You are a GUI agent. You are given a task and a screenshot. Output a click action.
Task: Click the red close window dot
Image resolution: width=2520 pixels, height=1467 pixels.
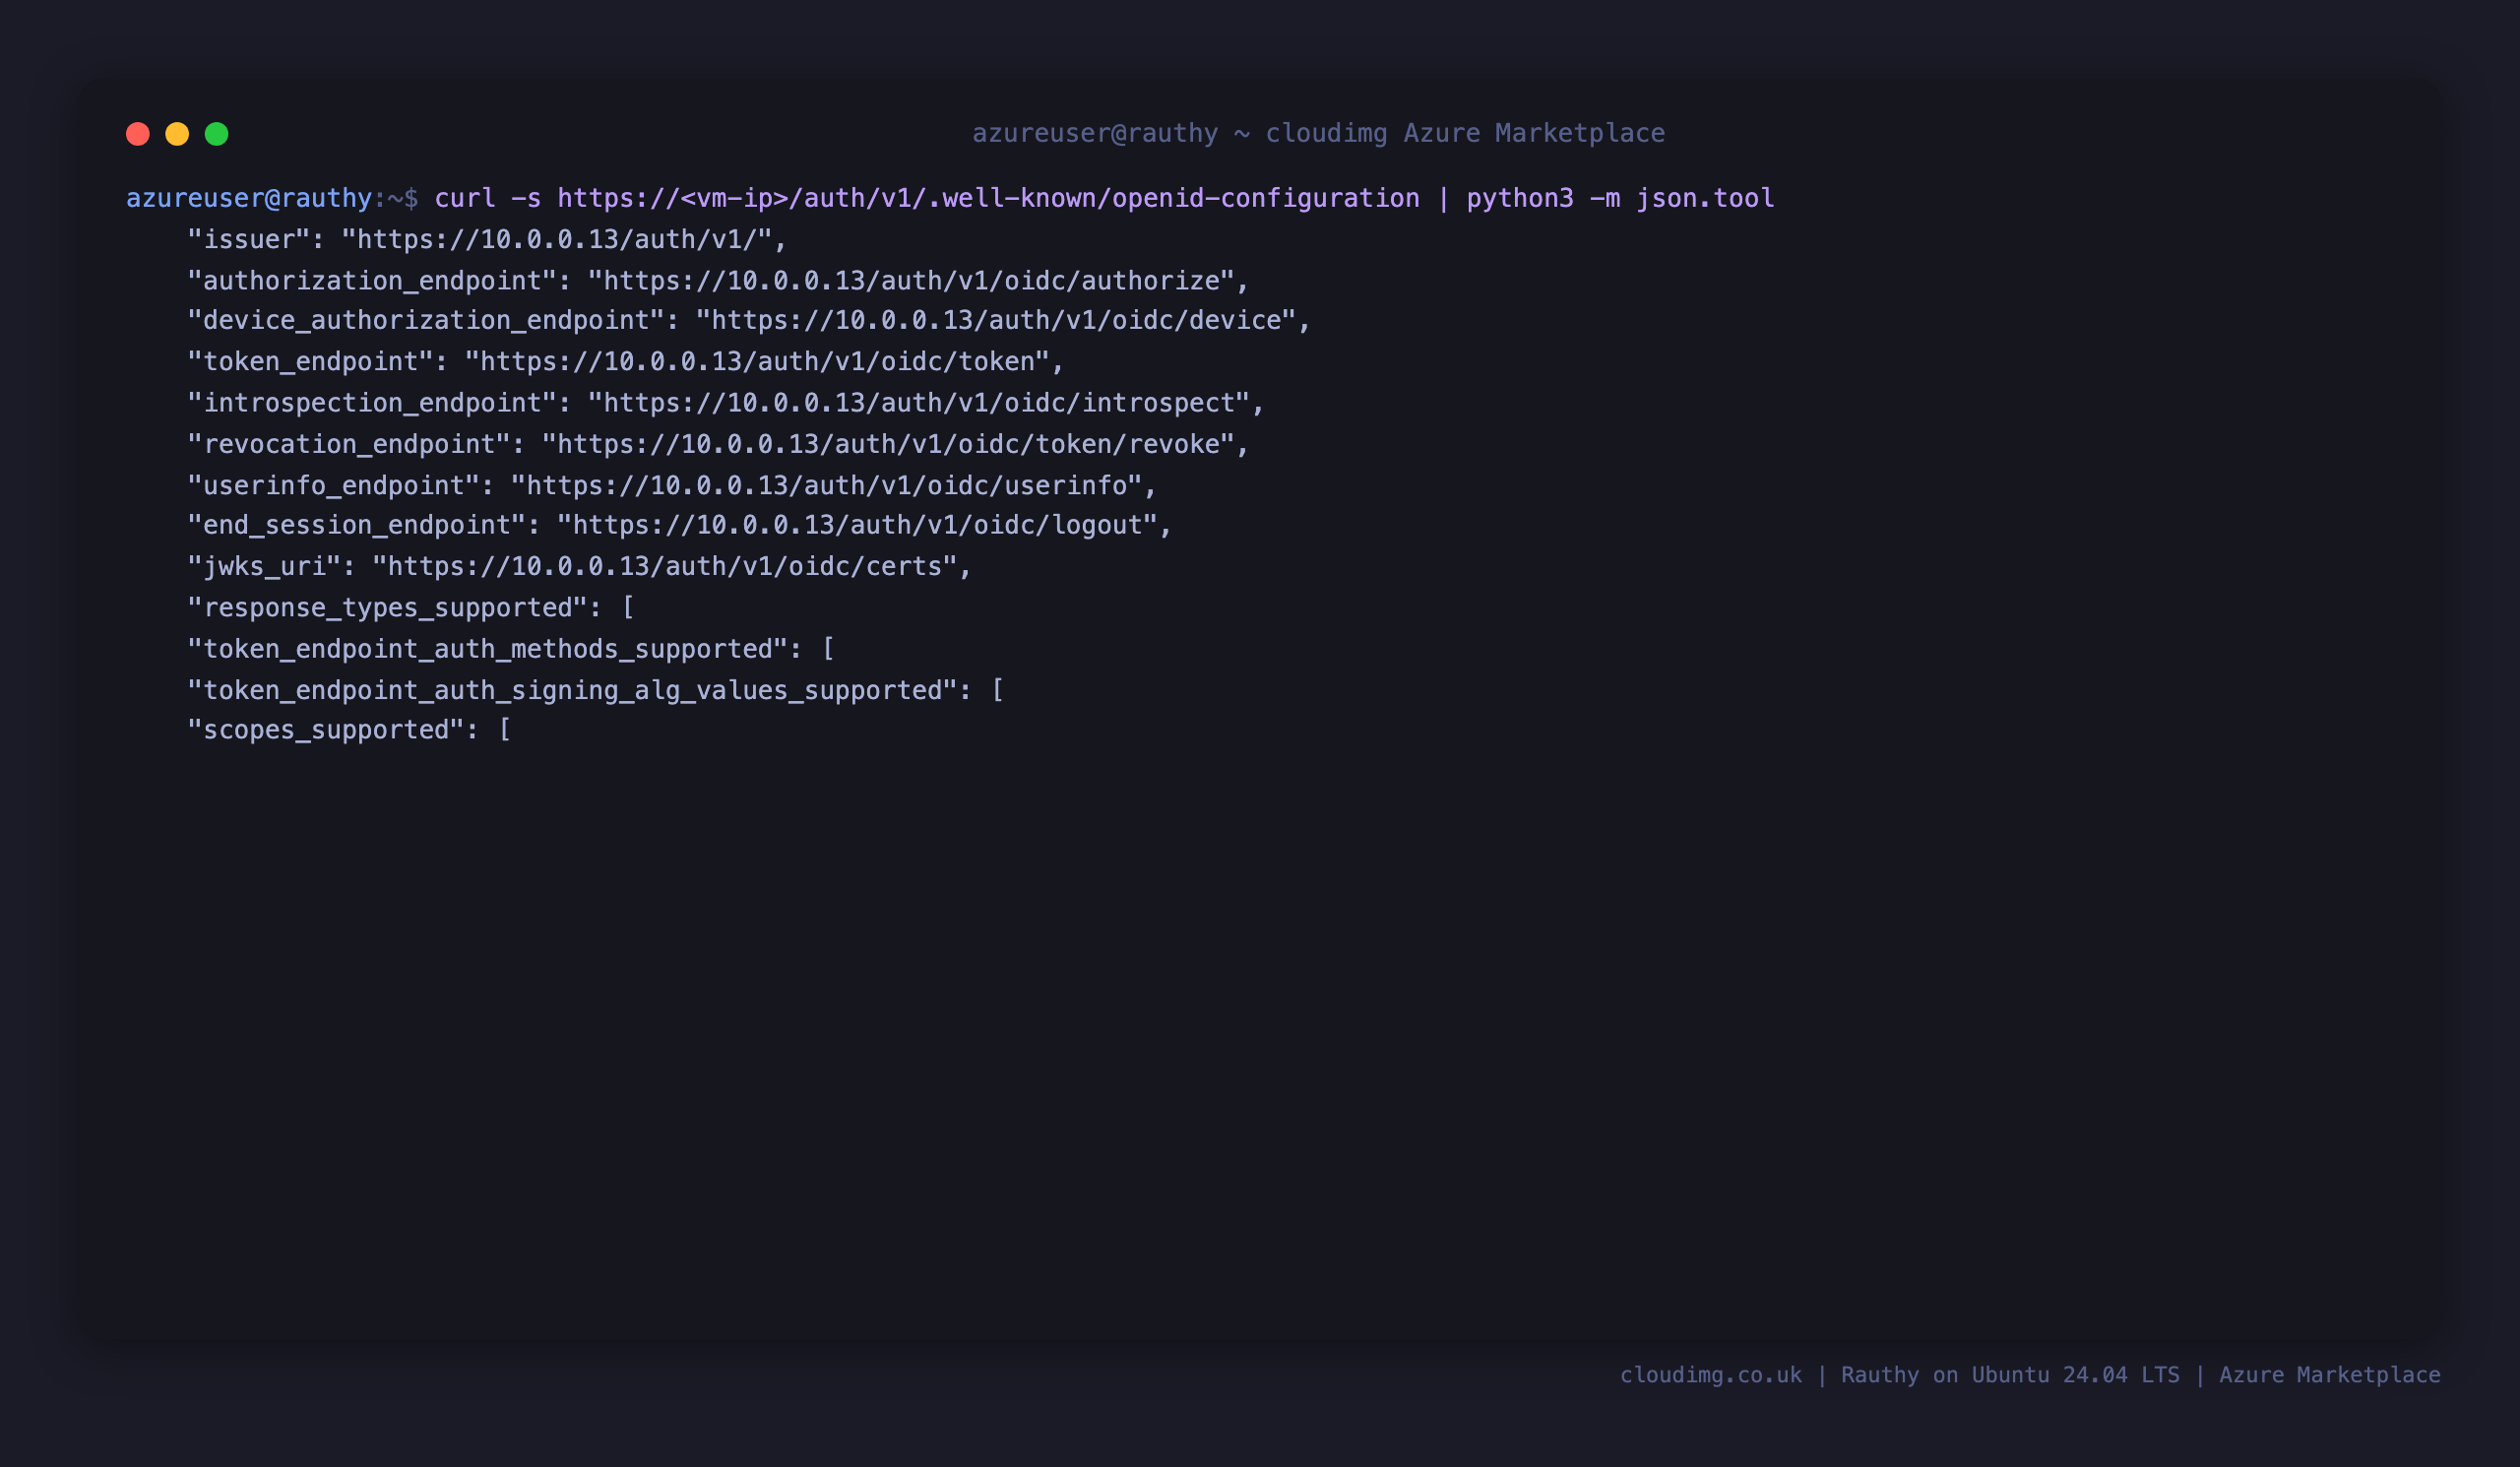click(138, 134)
